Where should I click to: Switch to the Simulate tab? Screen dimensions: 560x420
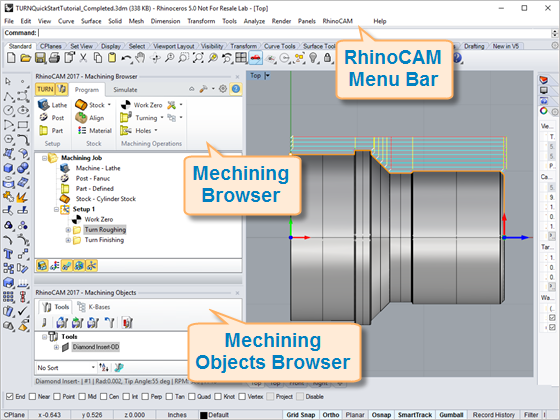click(125, 90)
